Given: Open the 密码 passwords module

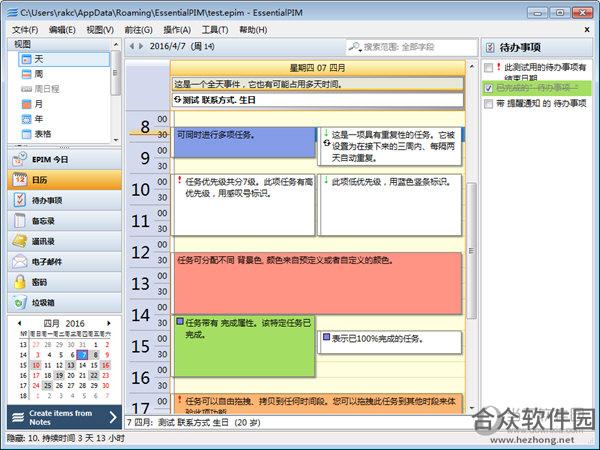Looking at the screenshot, I should 64,282.
